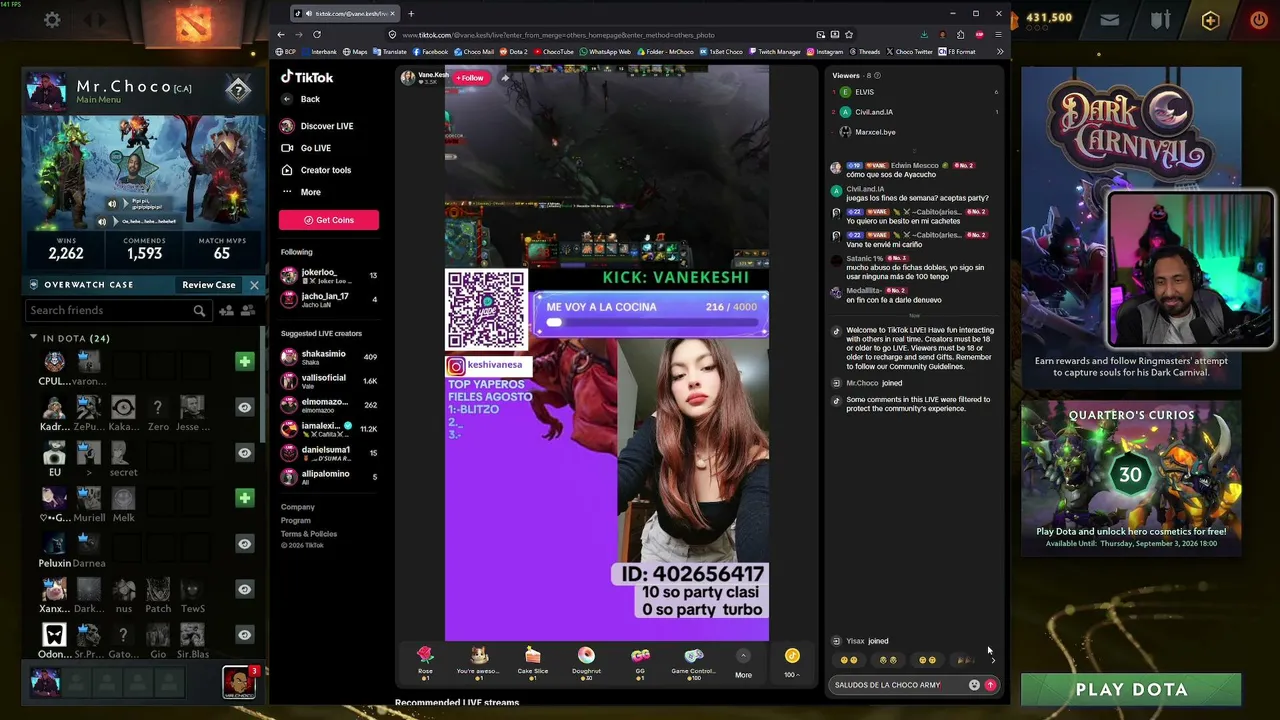This screenshot has width=1280, height=720.
Task: Go back in the browser
Action: (x=279, y=34)
